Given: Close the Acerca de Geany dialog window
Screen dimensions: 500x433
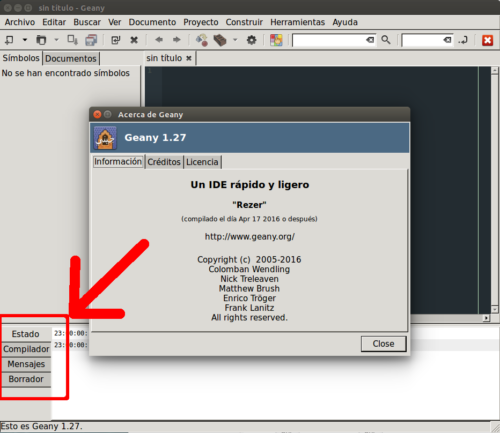Looking at the screenshot, I should pos(97,115).
